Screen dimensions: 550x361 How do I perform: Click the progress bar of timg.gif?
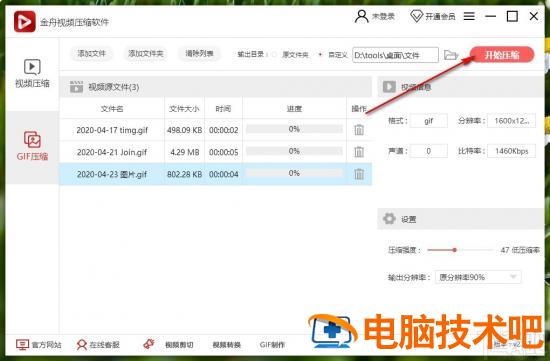coord(294,129)
